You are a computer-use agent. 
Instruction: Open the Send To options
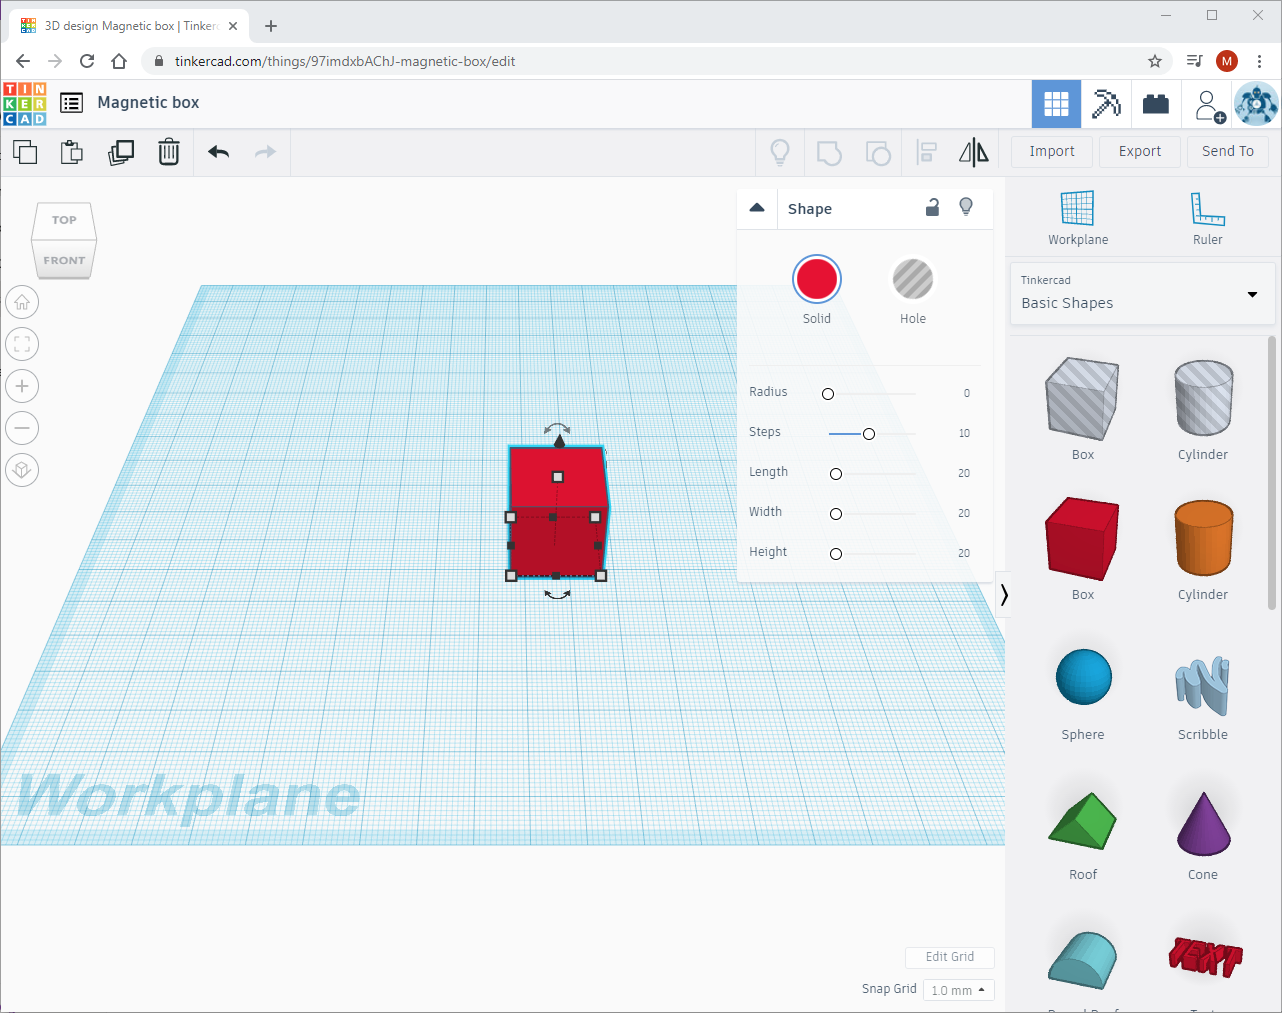(1228, 151)
